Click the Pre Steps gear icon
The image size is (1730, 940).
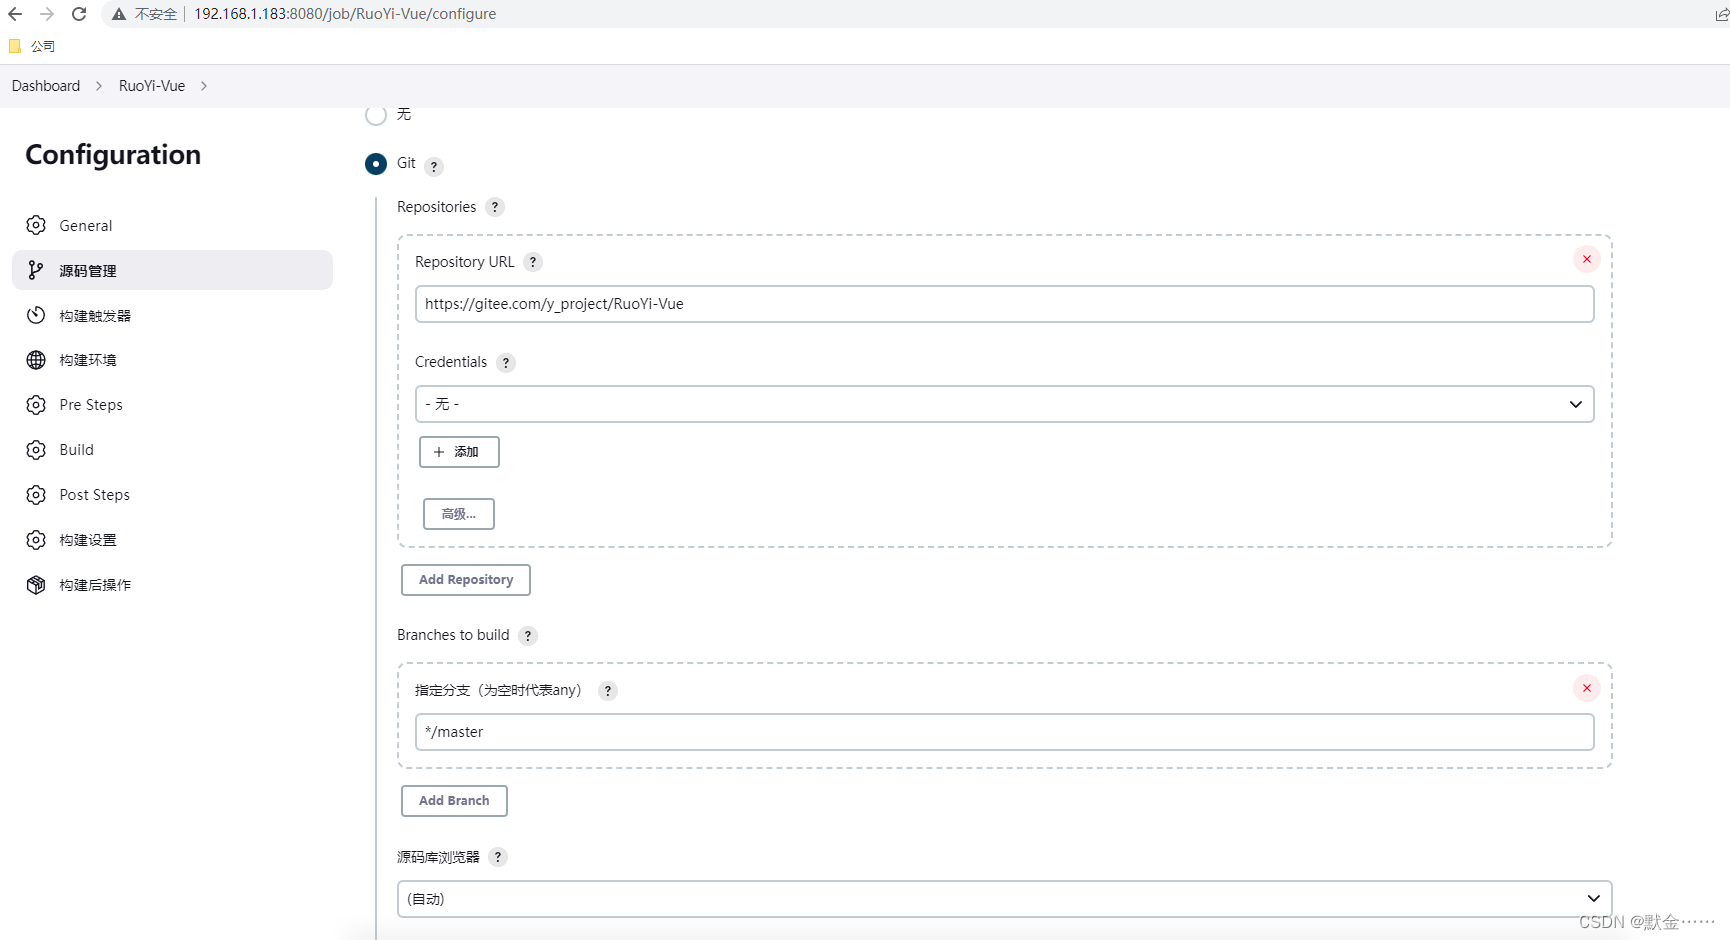(36, 405)
